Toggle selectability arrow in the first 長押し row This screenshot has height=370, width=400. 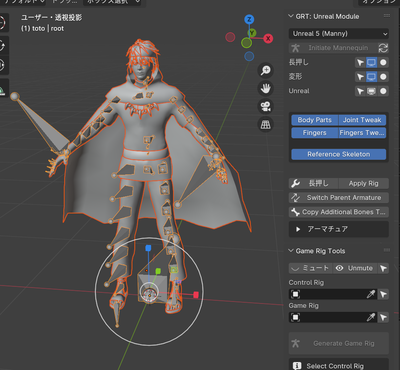coord(360,62)
